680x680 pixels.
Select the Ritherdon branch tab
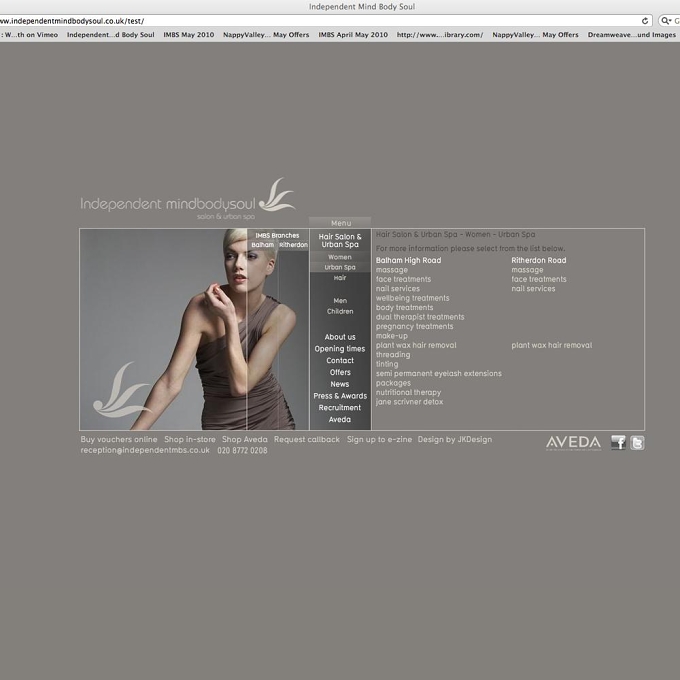(293, 245)
